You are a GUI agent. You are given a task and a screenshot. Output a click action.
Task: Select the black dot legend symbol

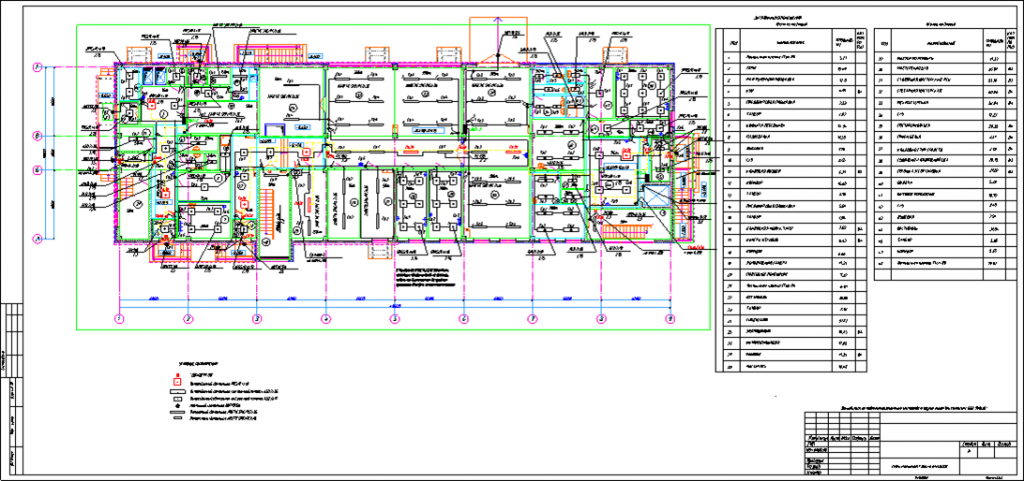(176, 405)
